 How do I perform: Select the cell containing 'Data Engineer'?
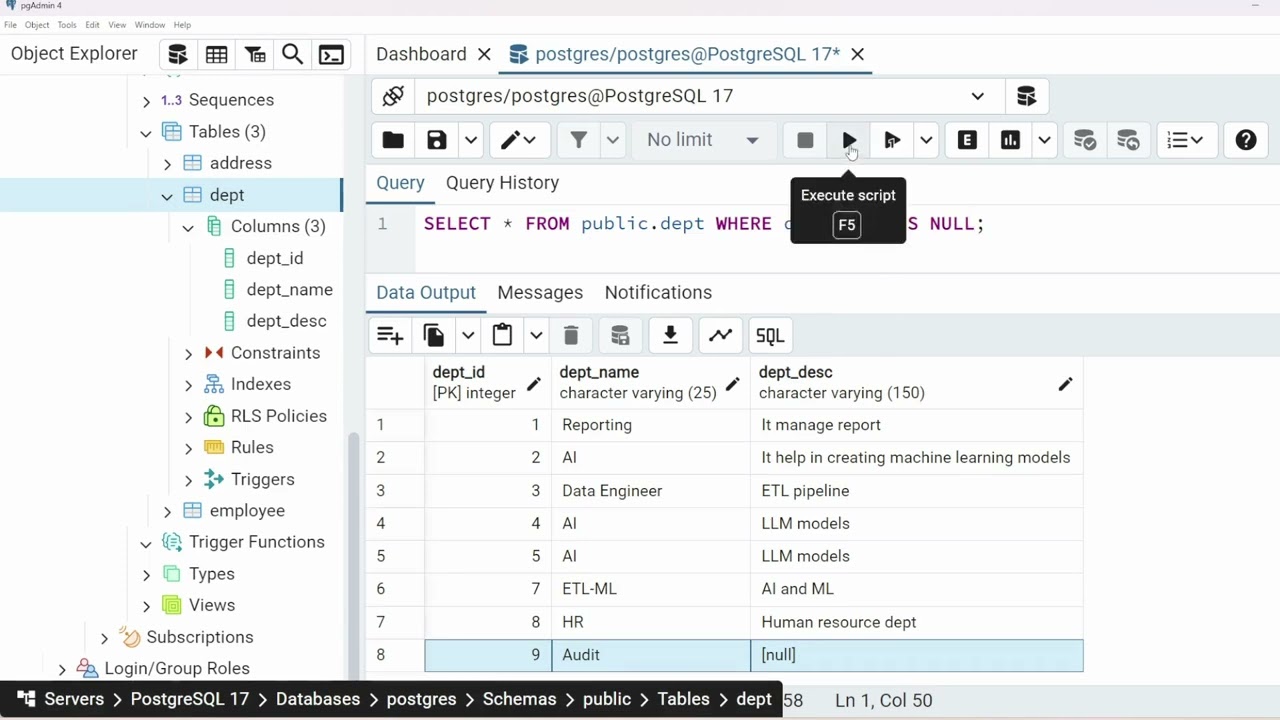651,491
